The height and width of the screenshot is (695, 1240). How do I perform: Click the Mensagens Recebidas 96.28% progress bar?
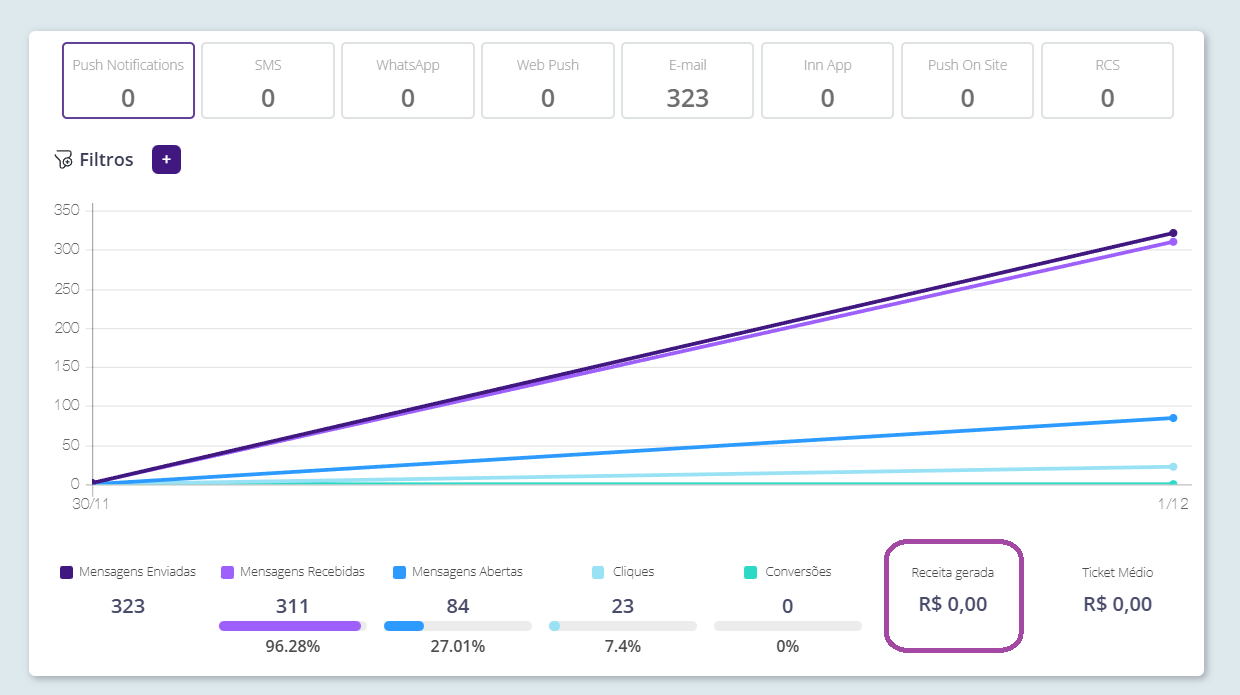pos(293,626)
